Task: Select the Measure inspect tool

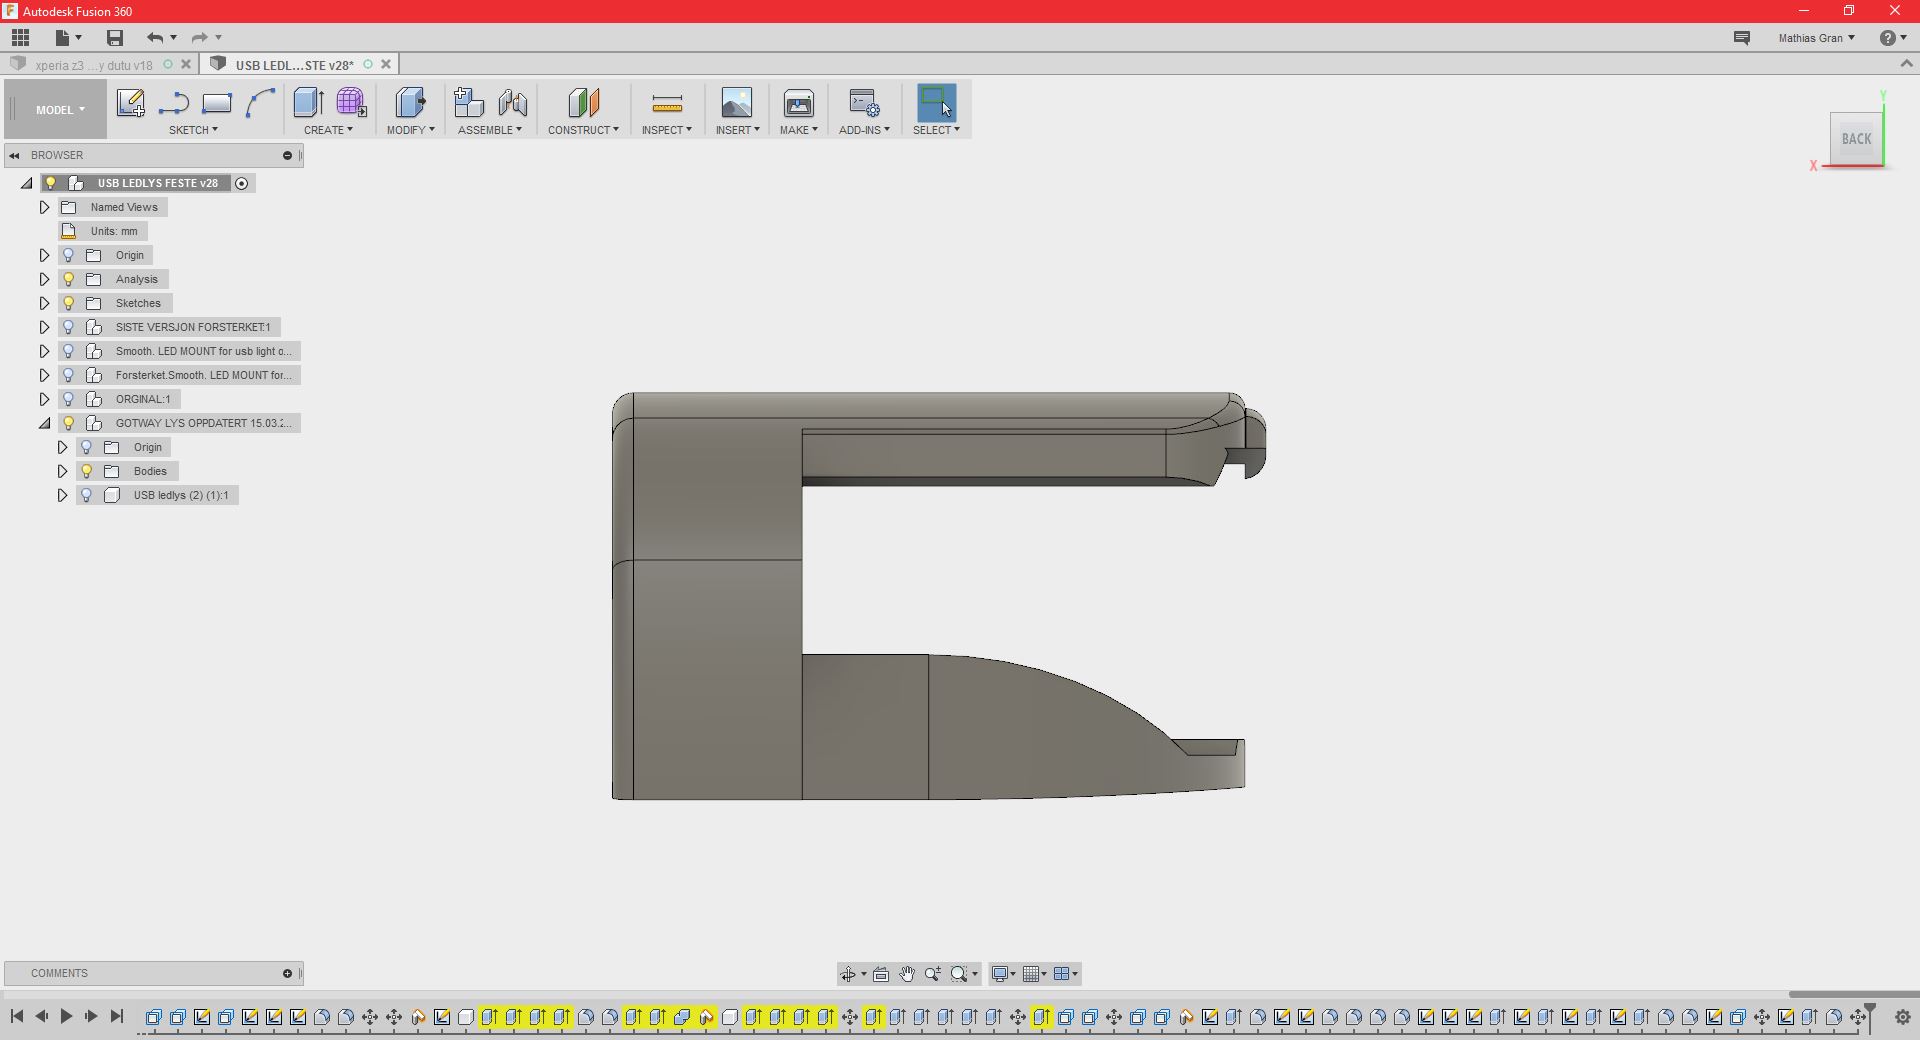Action: (x=667, y=103)
